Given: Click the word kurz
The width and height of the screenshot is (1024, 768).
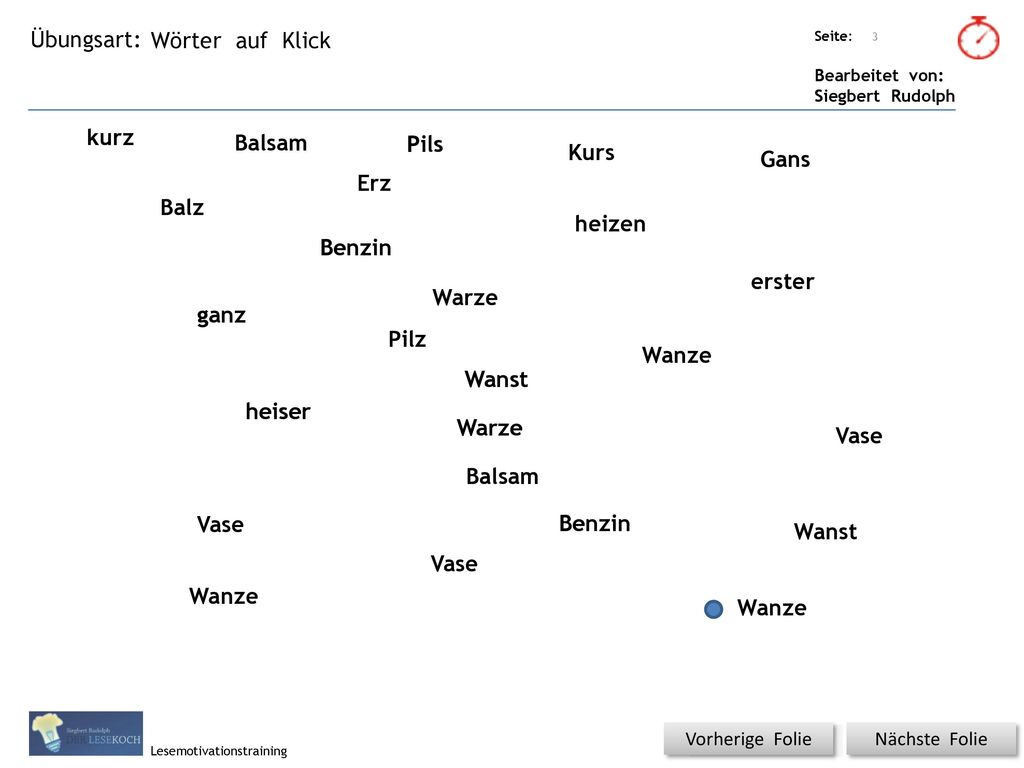Looking at the screenshot, I should pos(110,137).
